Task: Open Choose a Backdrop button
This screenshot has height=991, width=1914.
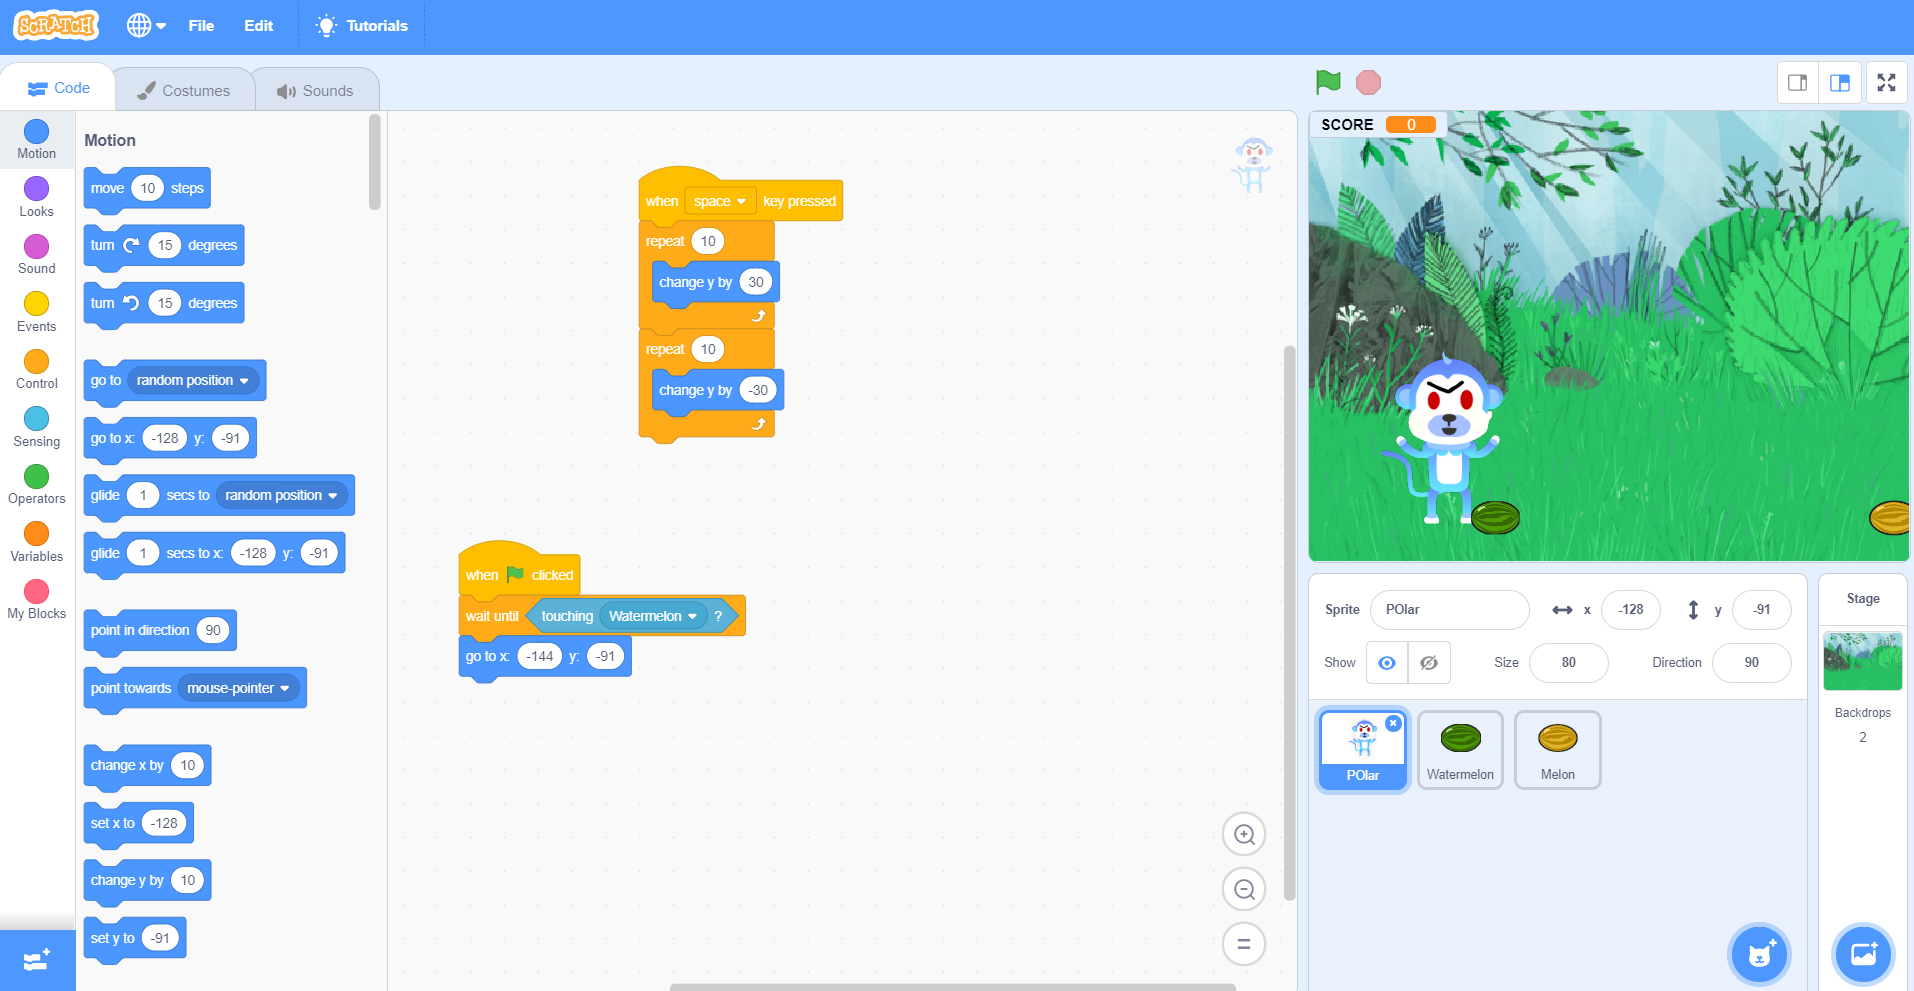Action: (1863, 955)
